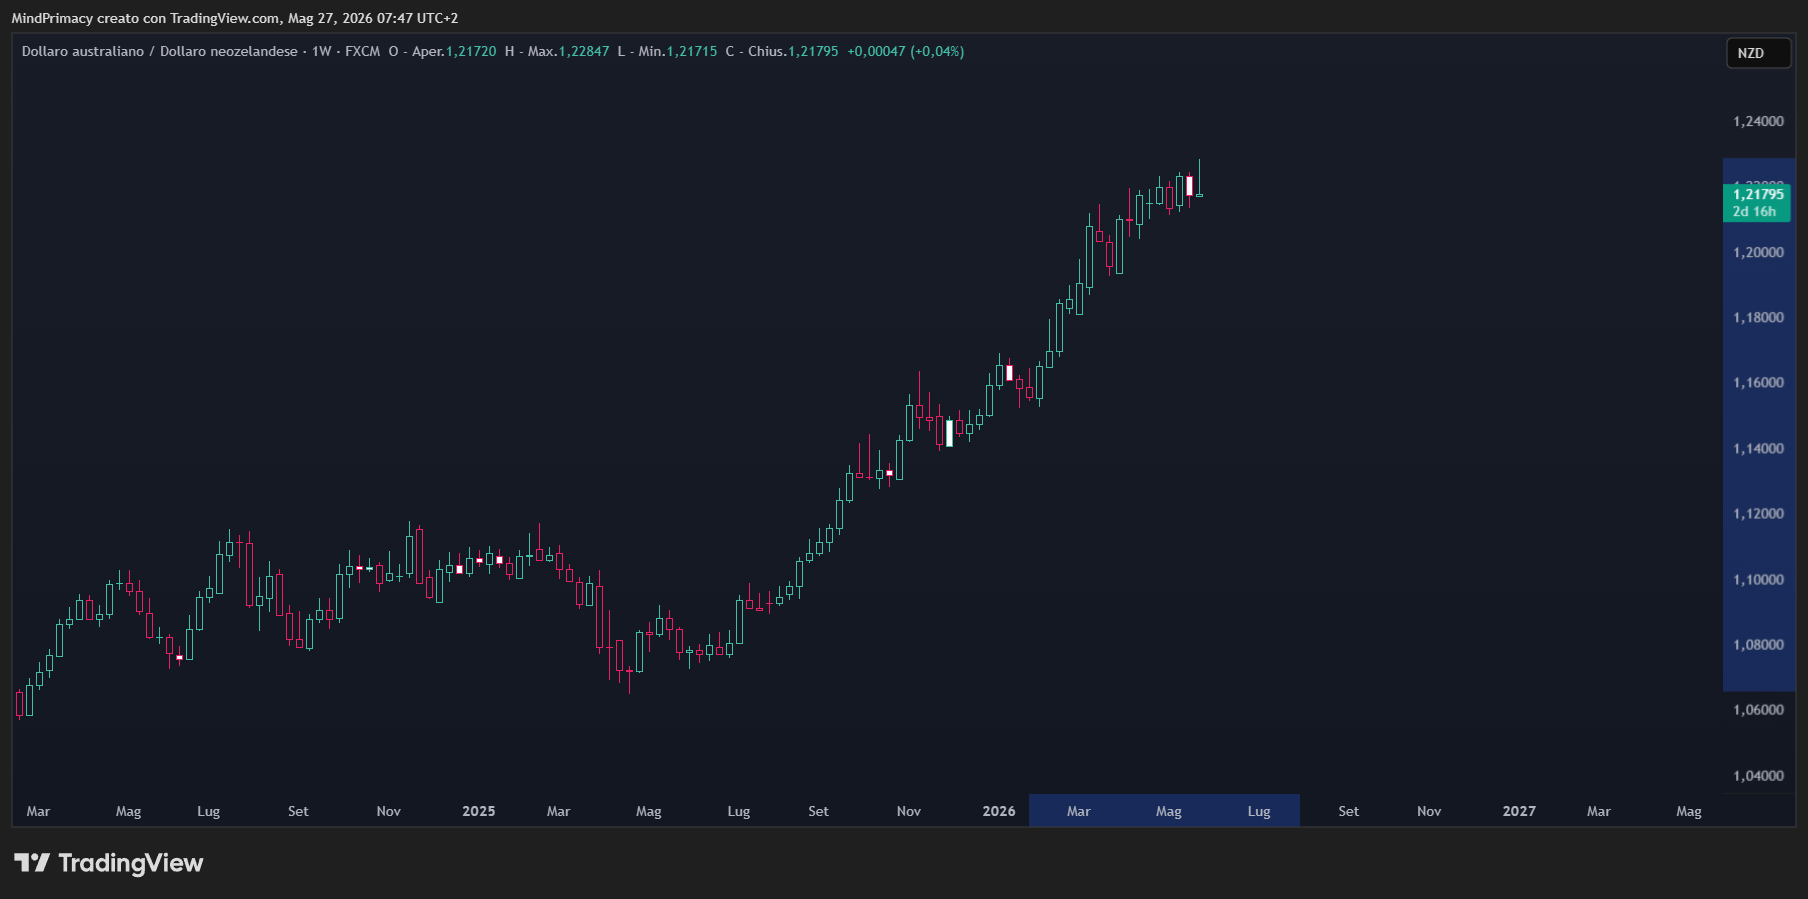Viewport: 1808px width, 899px height.
Task: Click the max value 1,22847
Action: click(584, 51)
